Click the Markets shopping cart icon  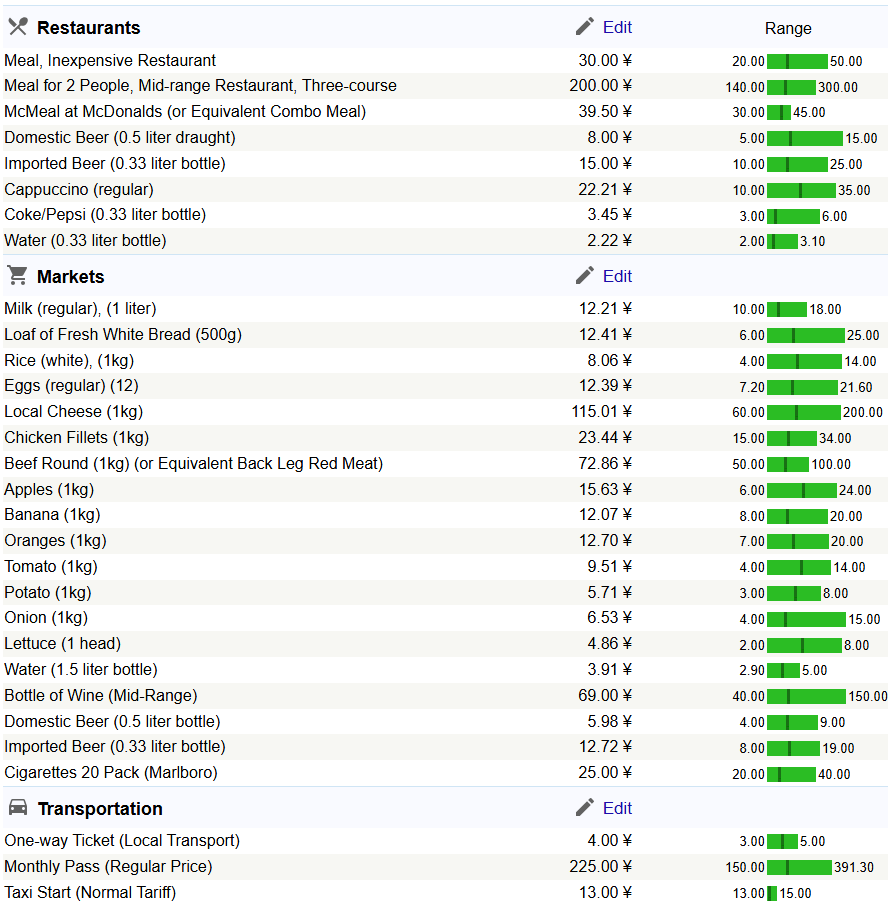[18, 276]
